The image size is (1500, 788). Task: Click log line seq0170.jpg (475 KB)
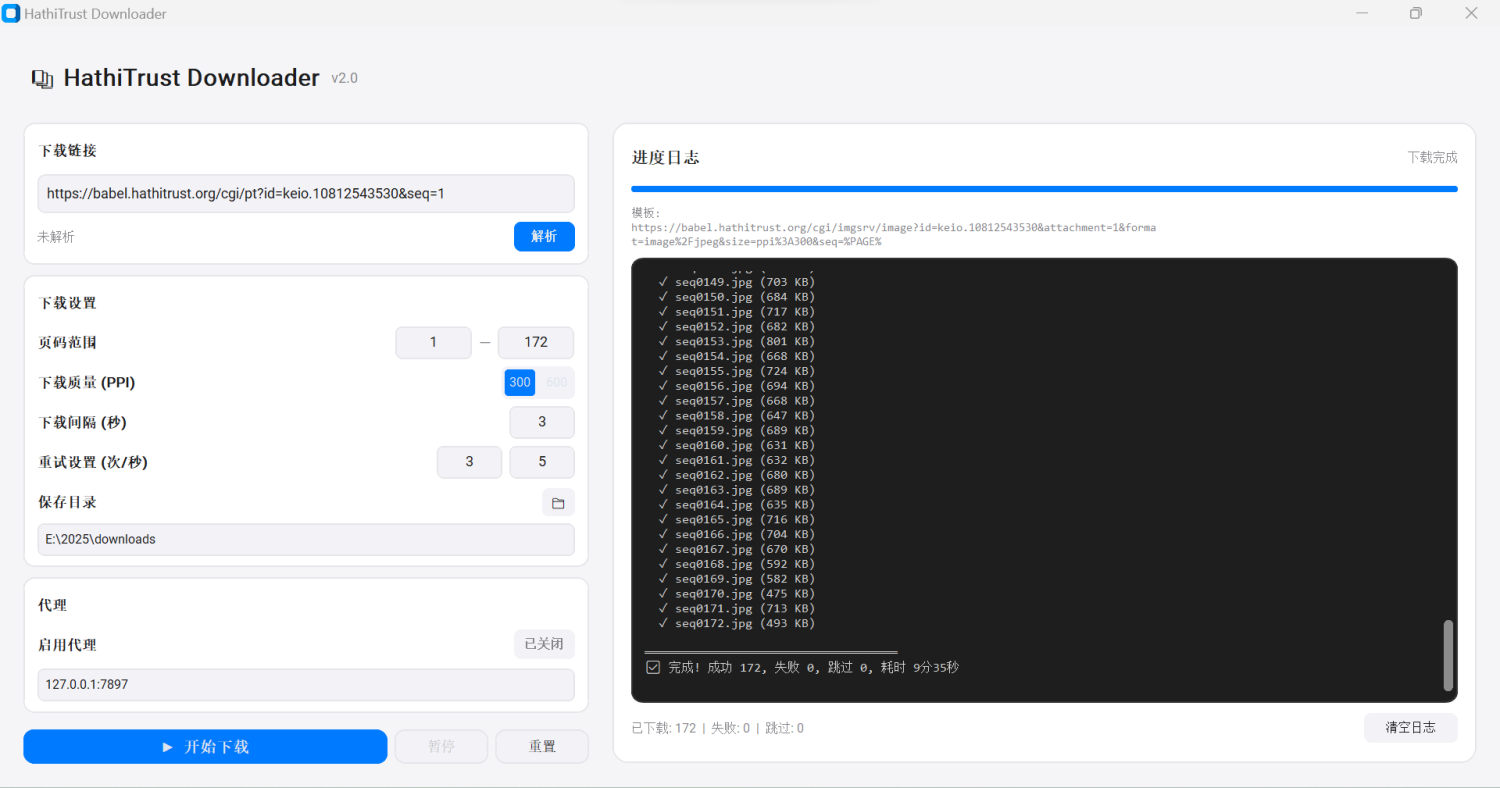tap(737, 594)
